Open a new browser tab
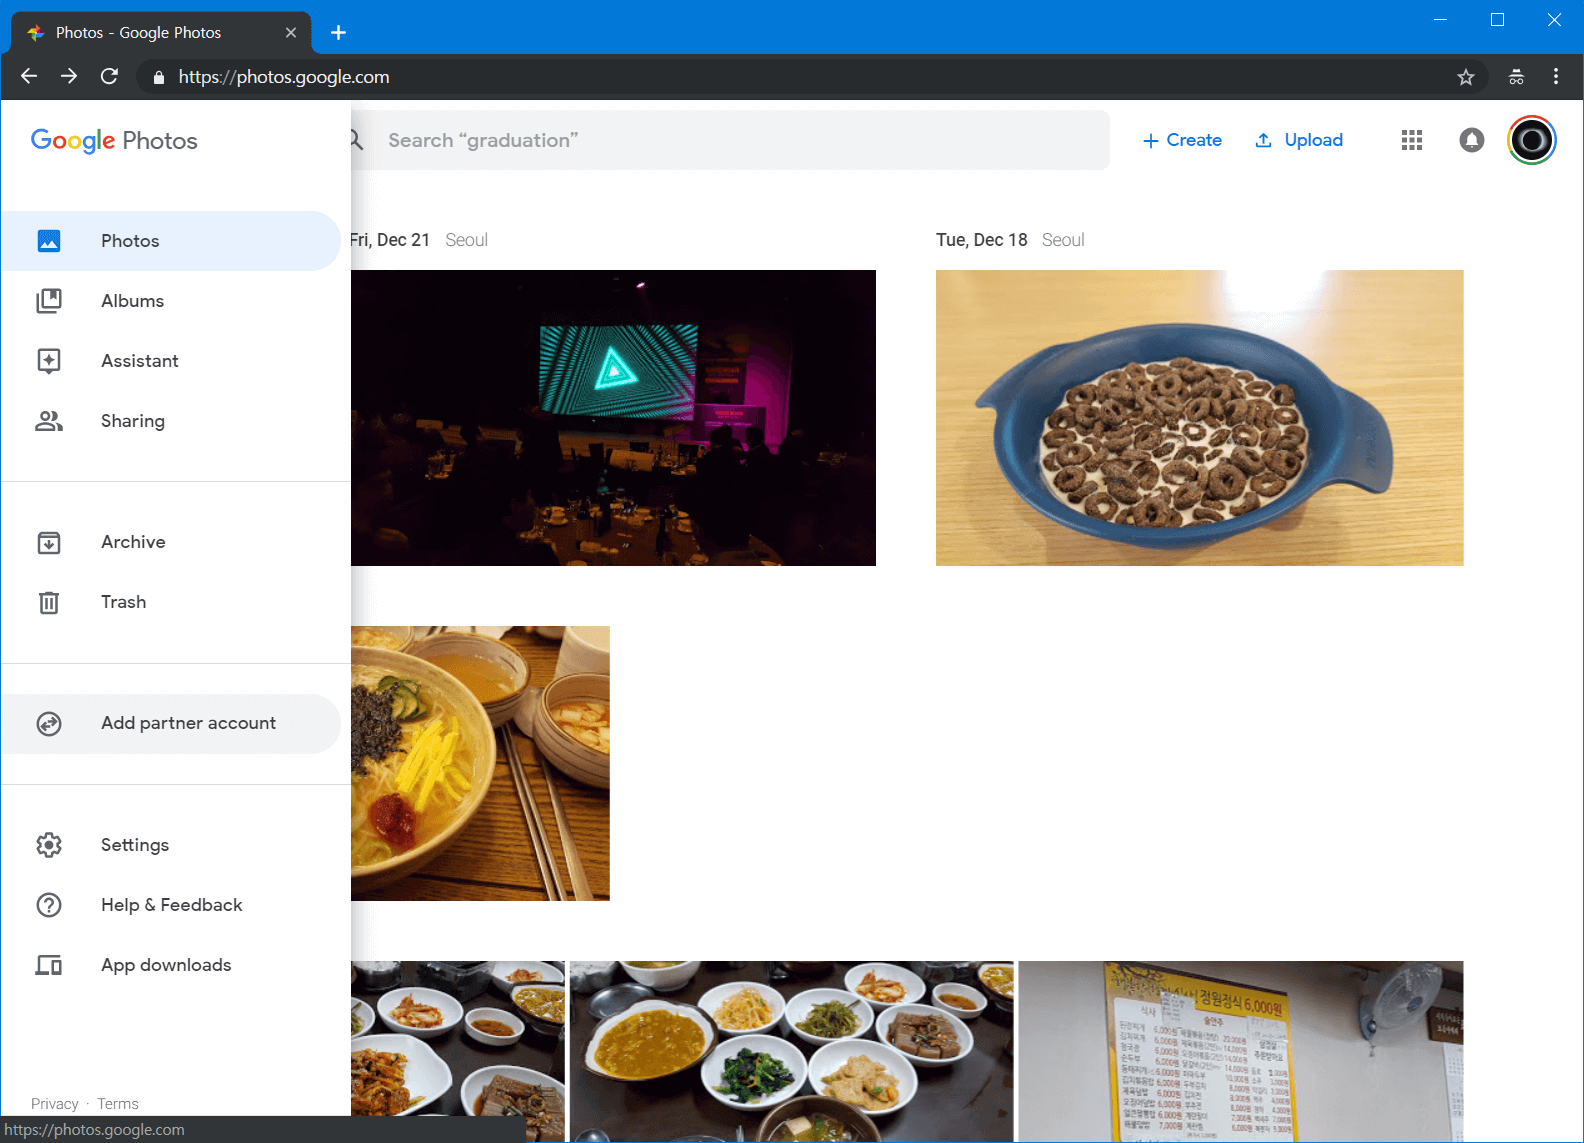1584x1143 pixels. click(x=339, y=33)
